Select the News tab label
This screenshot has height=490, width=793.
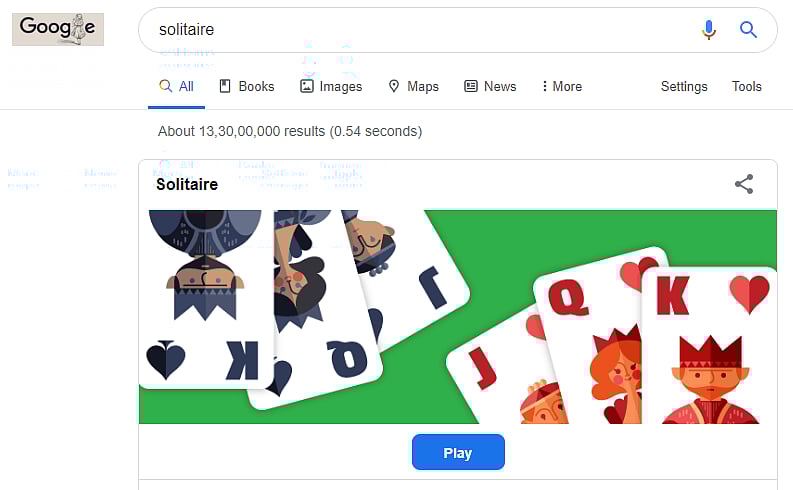click(500, 86)
